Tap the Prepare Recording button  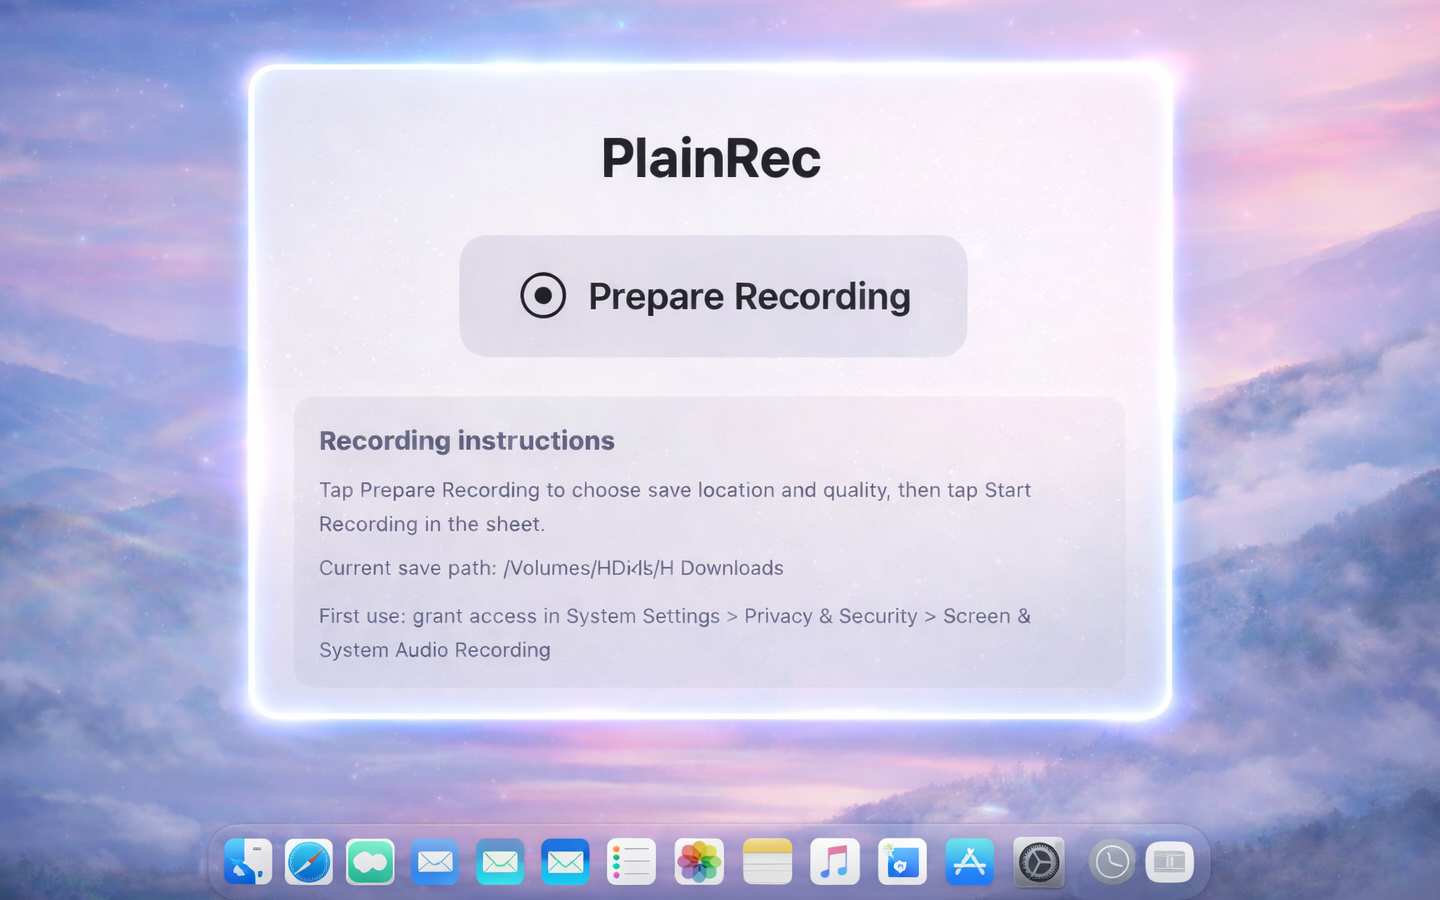click(713, 296)
